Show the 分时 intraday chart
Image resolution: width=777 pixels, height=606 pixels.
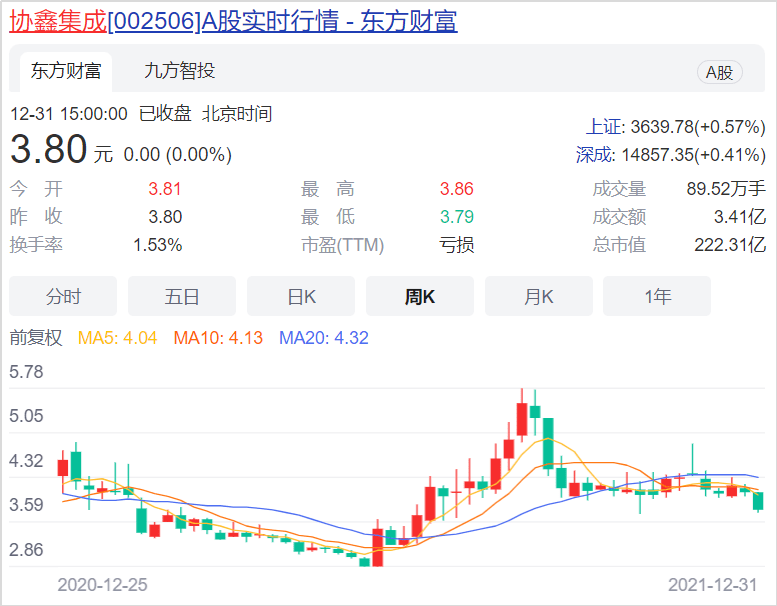[63, 296]
